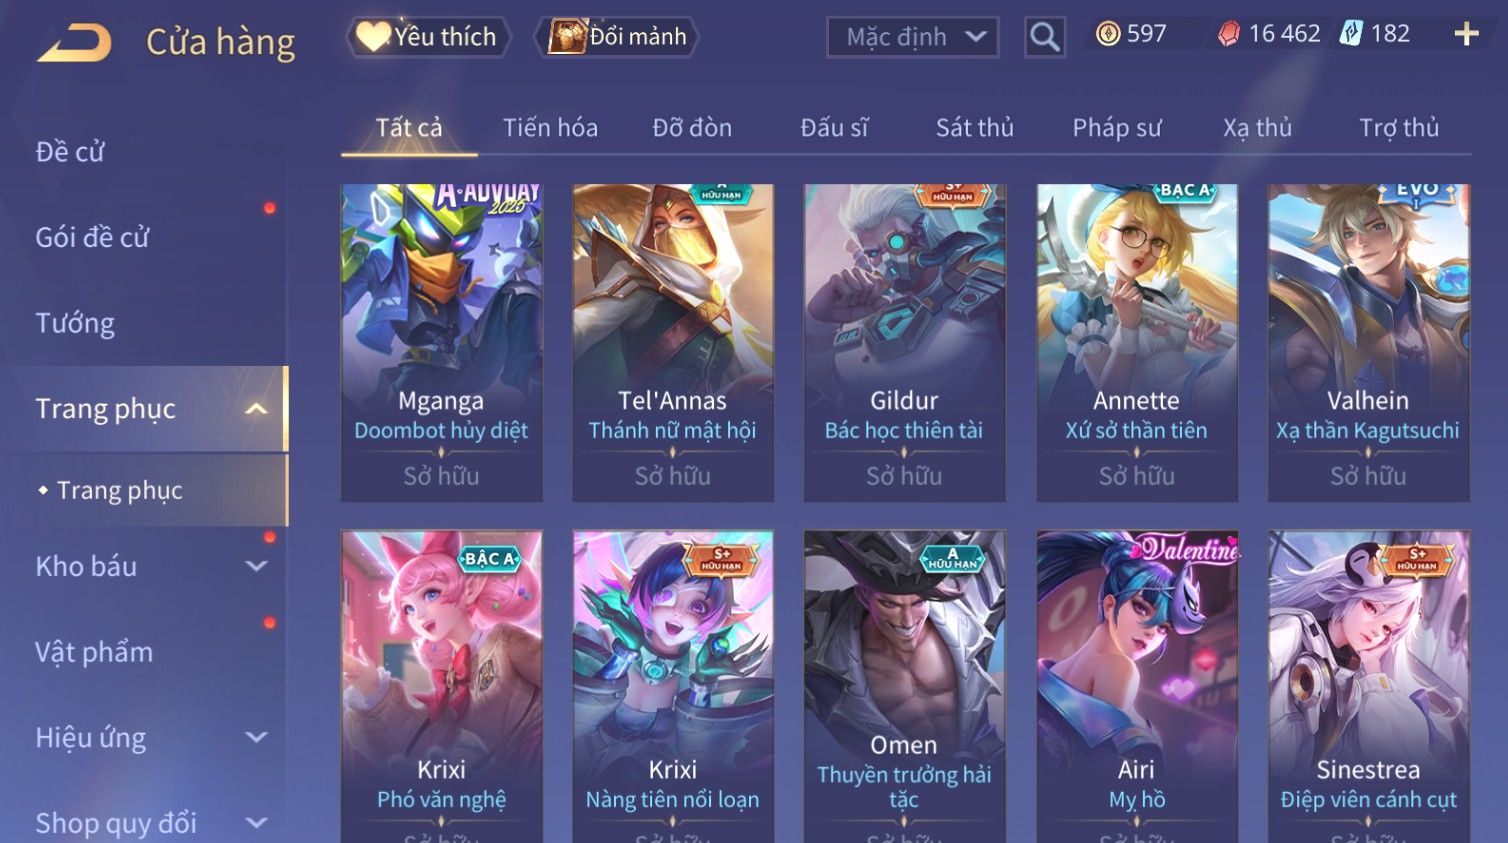Click the red ruby currency icon

(x=1229, y=34)
